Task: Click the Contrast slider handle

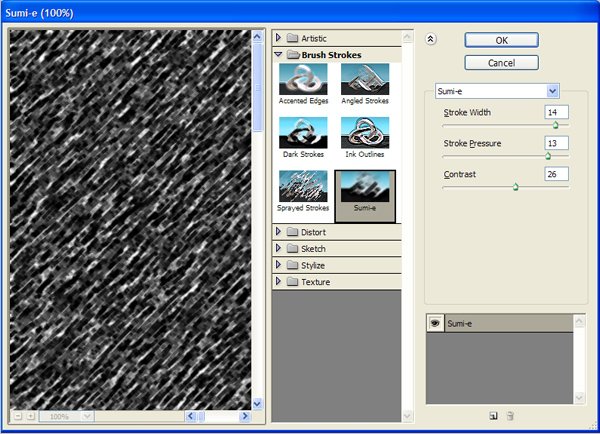Action: point(515,187)
